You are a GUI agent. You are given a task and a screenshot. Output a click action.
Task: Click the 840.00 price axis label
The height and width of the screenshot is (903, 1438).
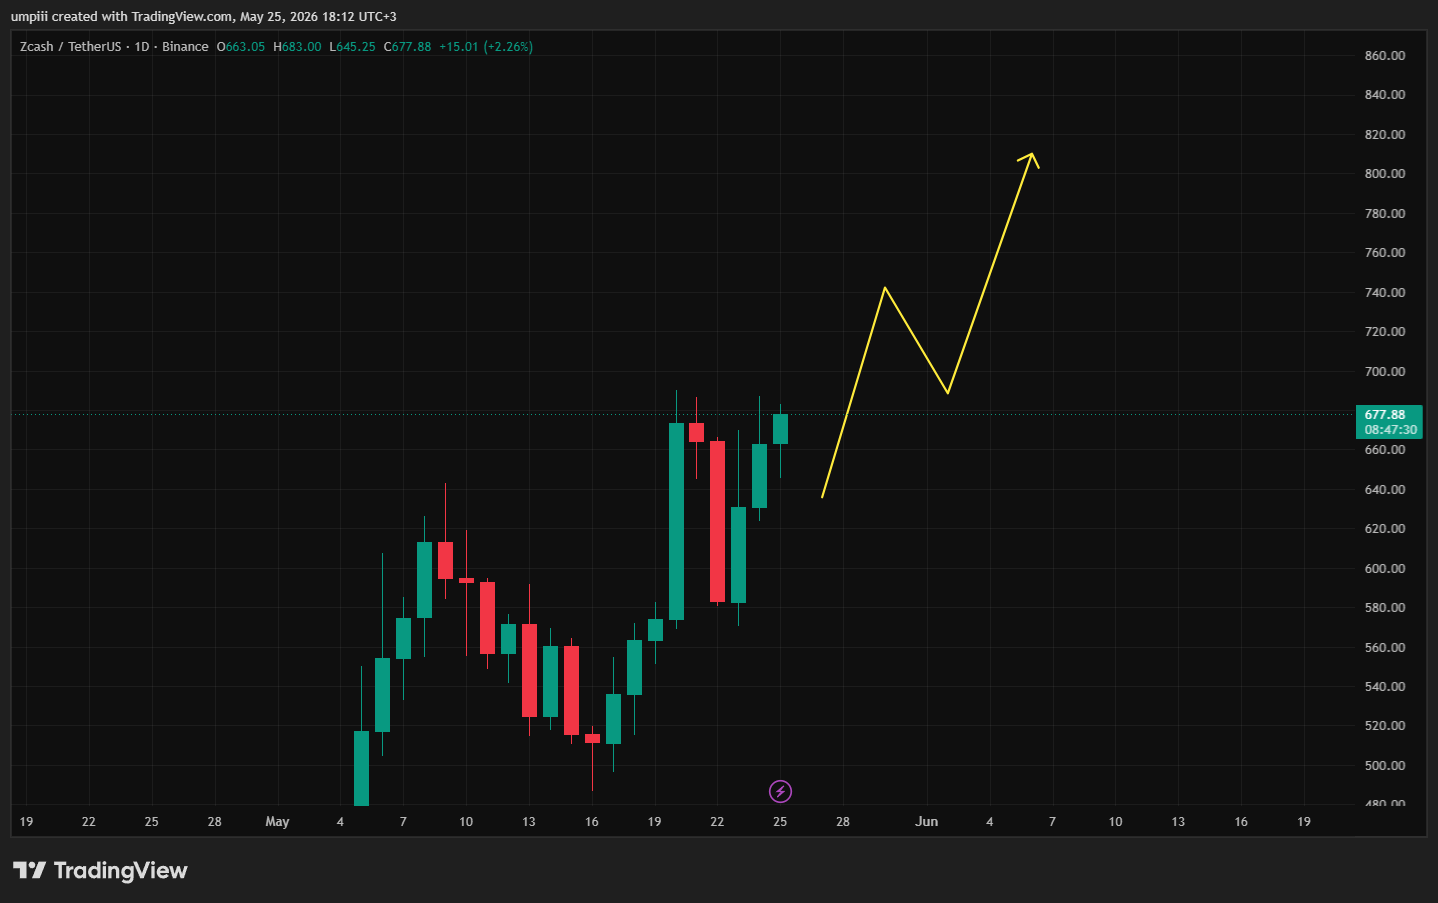point(1385,95)
